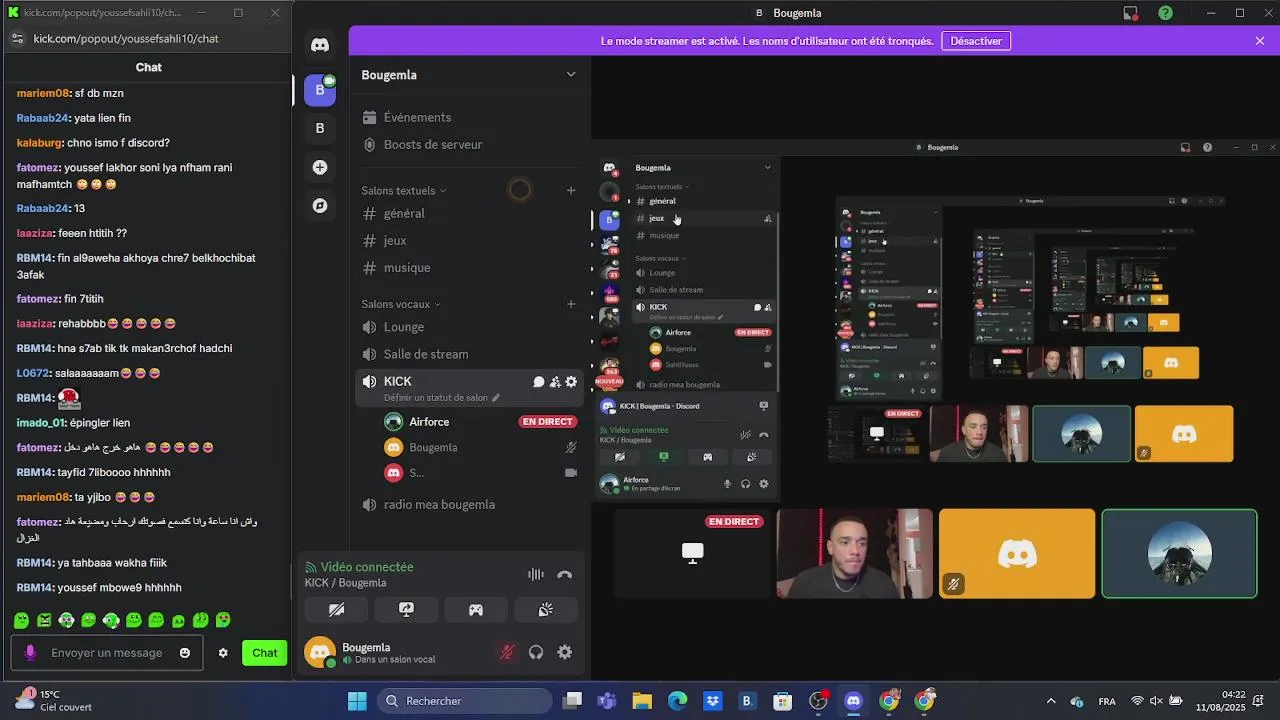This screenshot has height=720, width=1280.
Task: Open Discord direct messages home icon
Action: pyautogui.click(x=320, y=45)
